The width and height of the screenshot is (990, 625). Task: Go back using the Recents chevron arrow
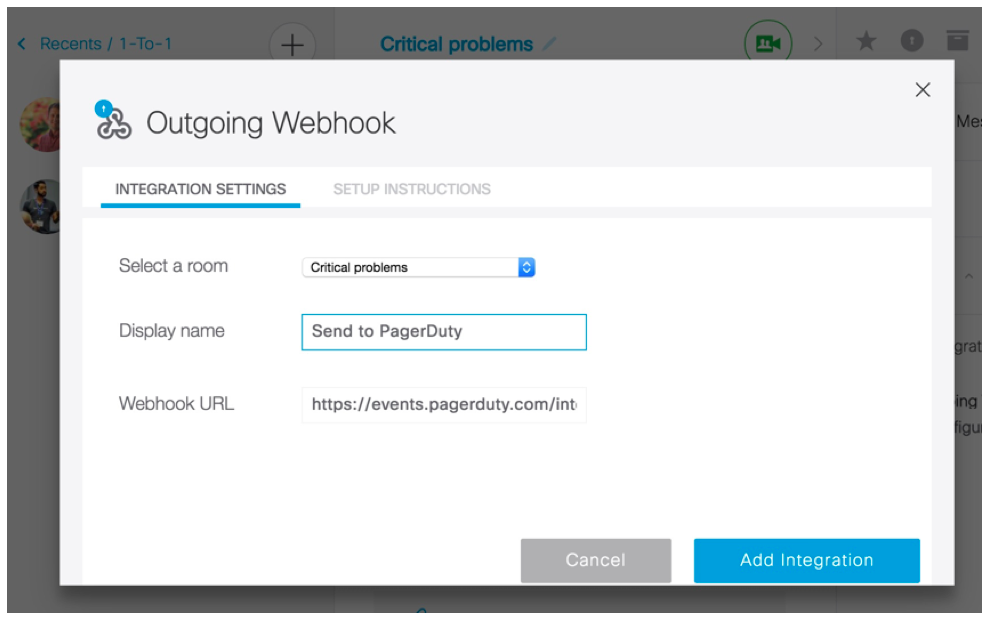click(x=22, y=44)
